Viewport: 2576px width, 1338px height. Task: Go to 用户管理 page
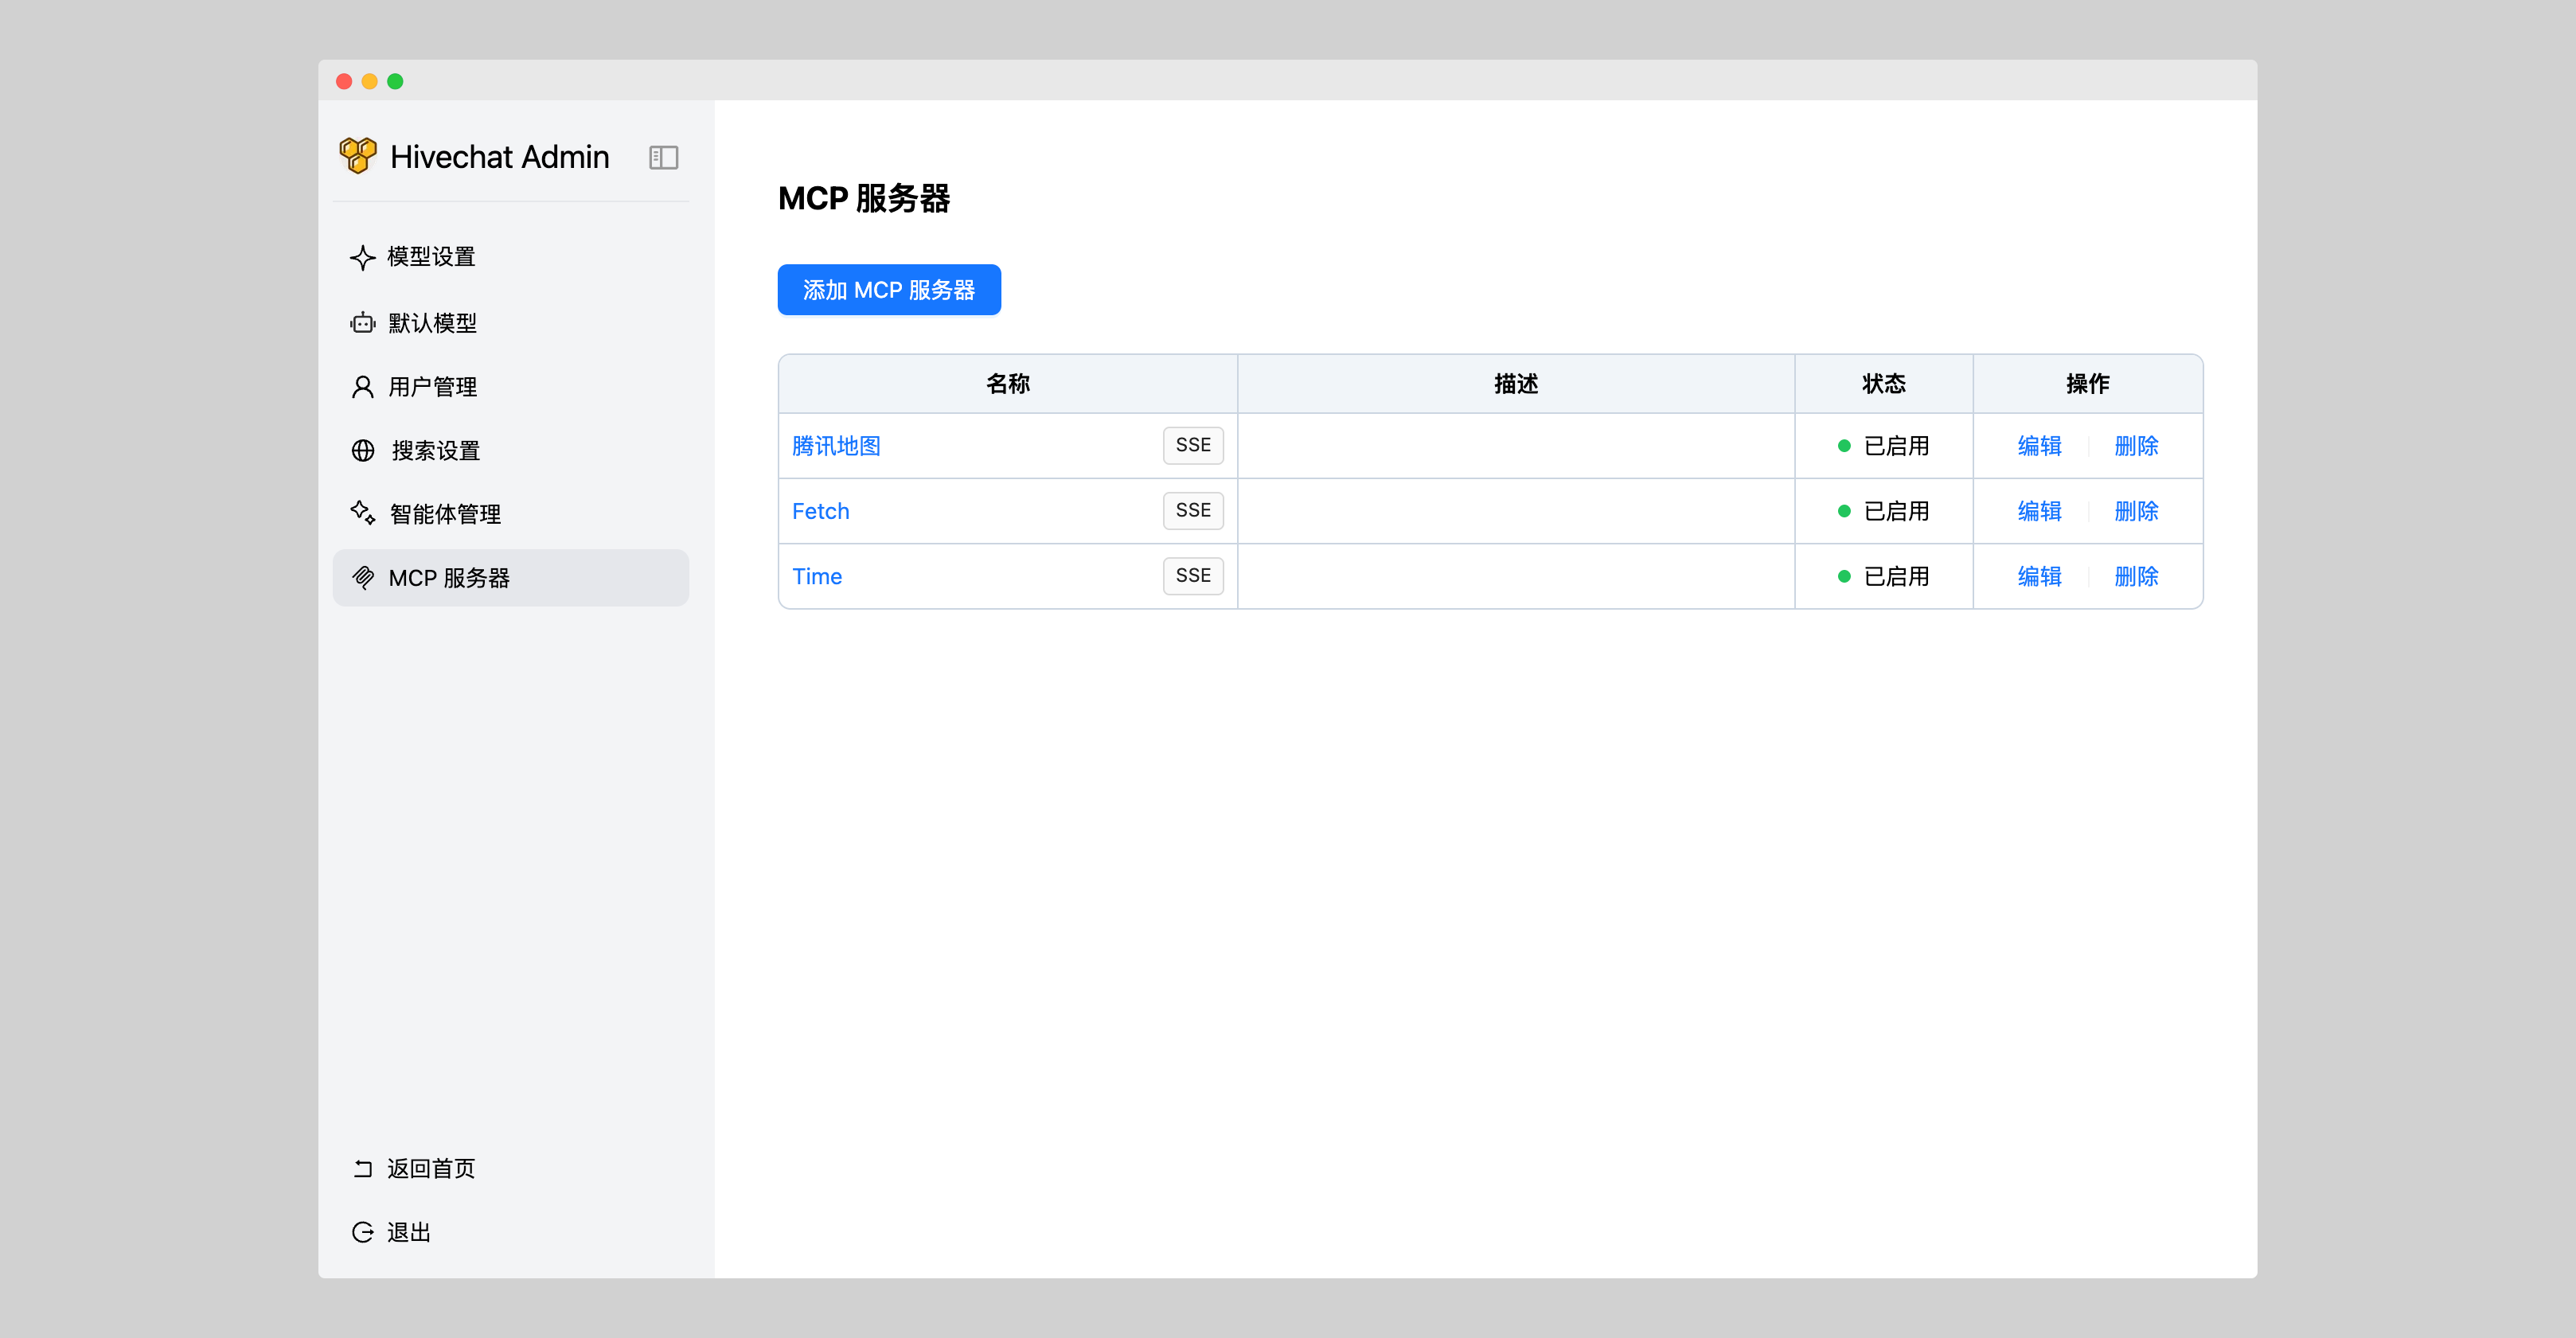[x=511, y=386]
